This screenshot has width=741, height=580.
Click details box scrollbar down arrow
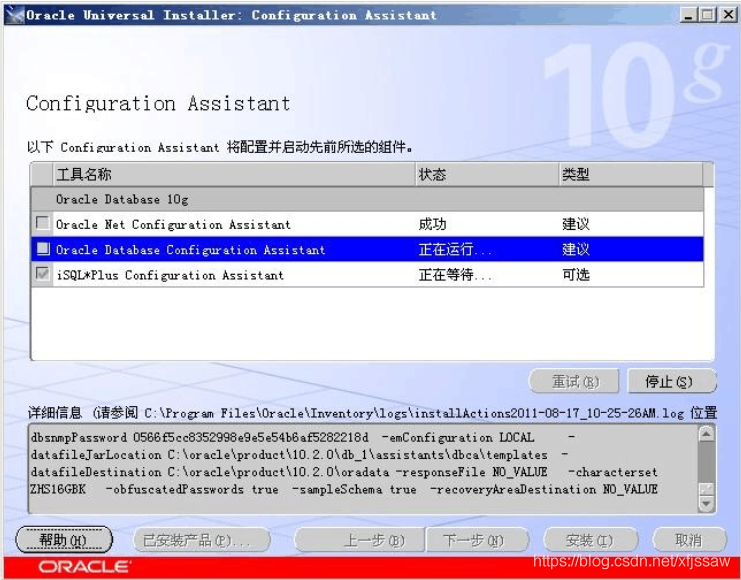tap(706, 503)
